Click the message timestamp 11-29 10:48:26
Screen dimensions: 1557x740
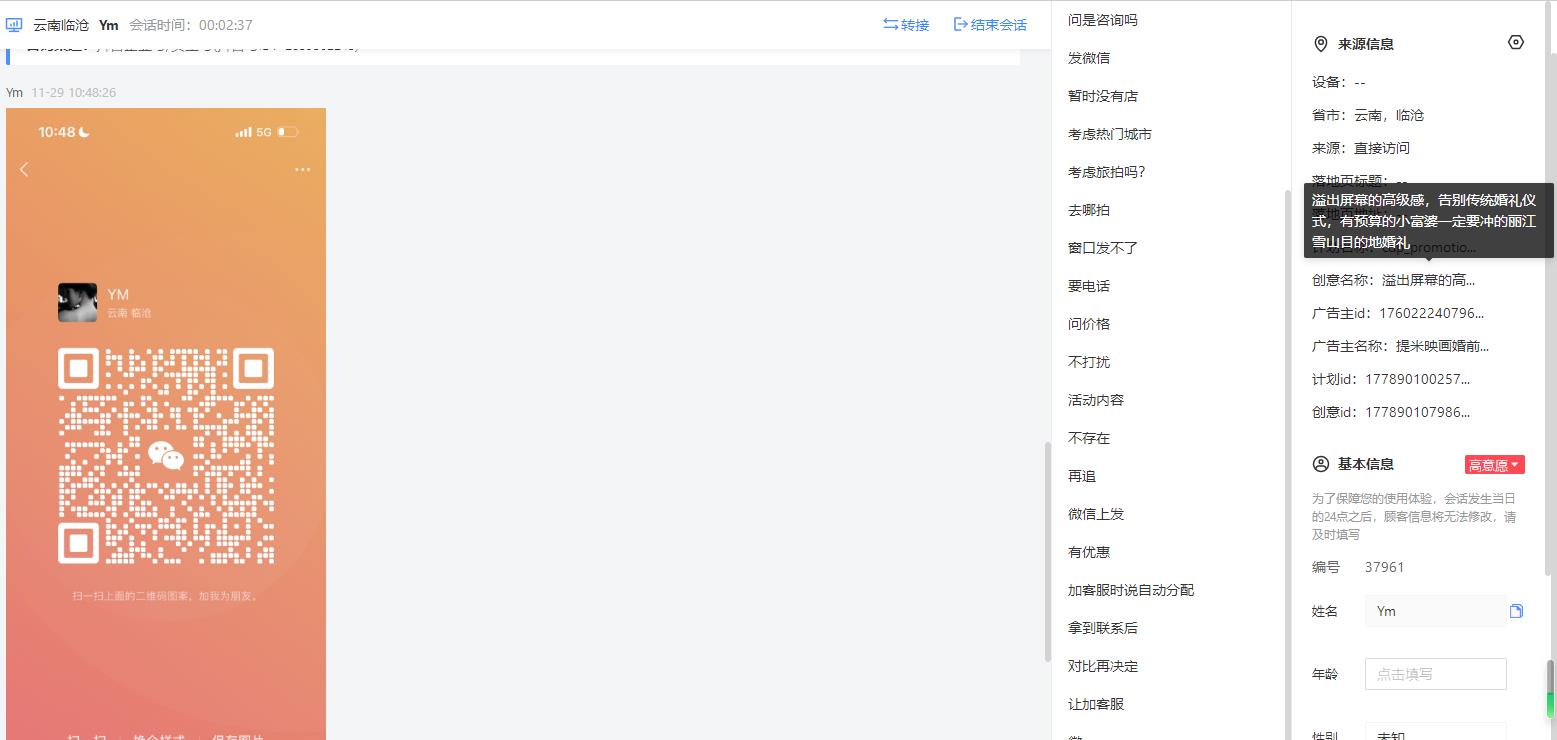73,92
